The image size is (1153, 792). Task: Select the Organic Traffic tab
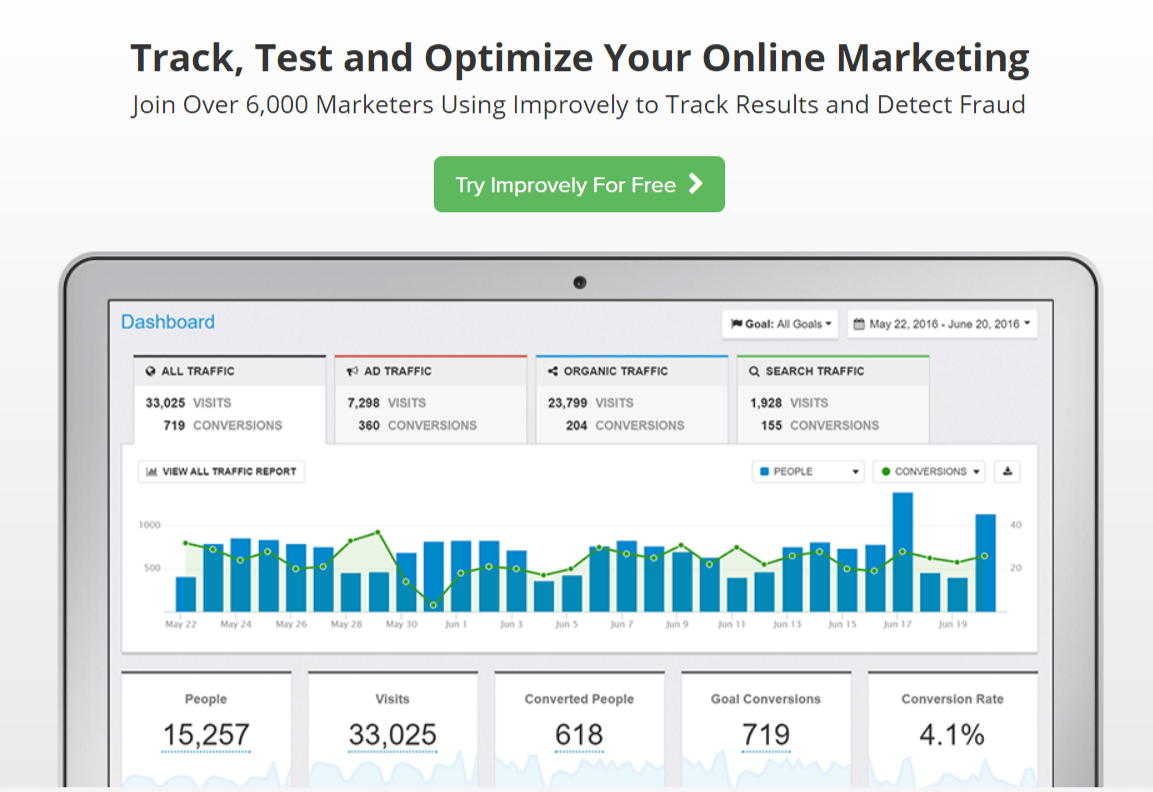[x=631, y=399]
